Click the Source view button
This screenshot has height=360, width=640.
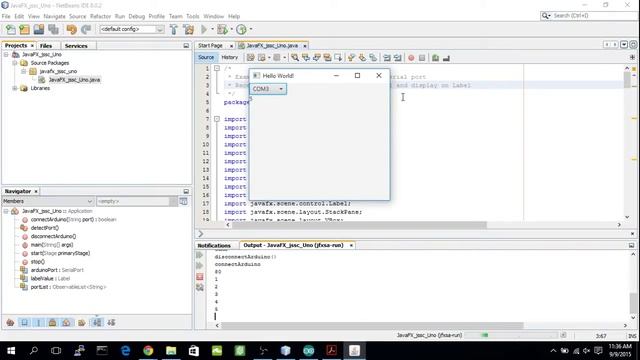(x=206, y=58)
